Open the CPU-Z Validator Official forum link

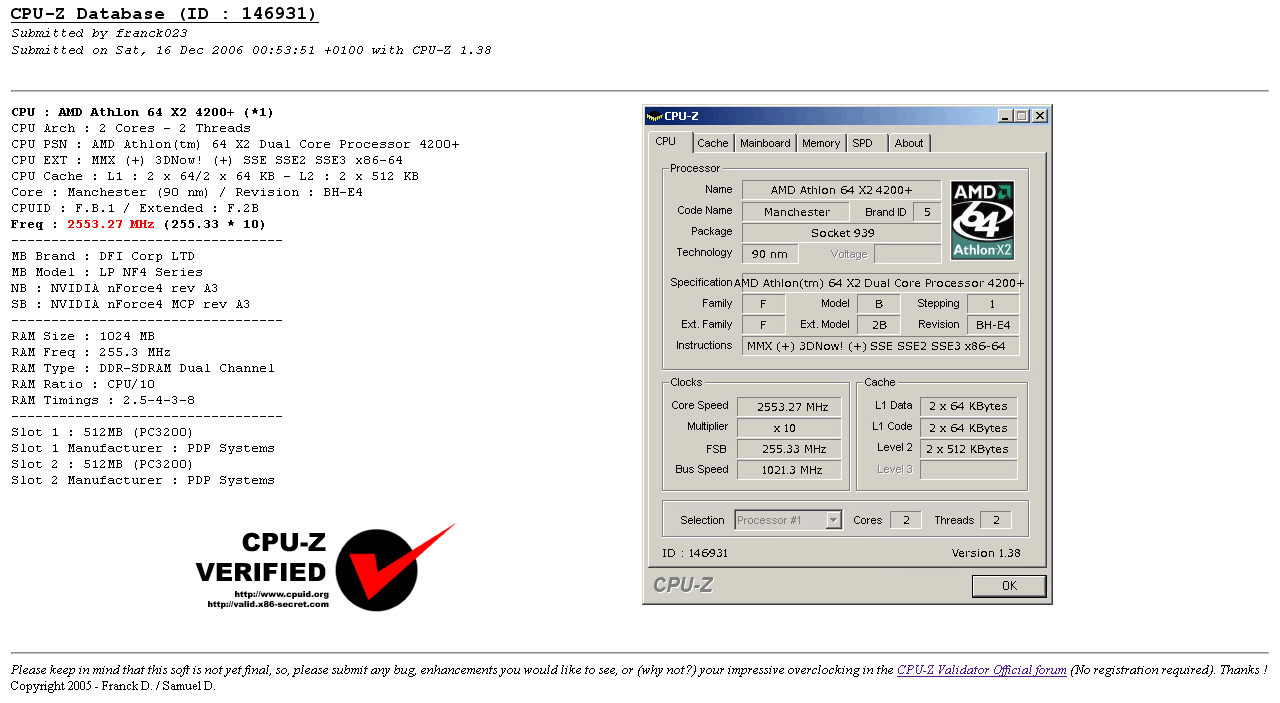pyautogui.click(x=982, y=670)
